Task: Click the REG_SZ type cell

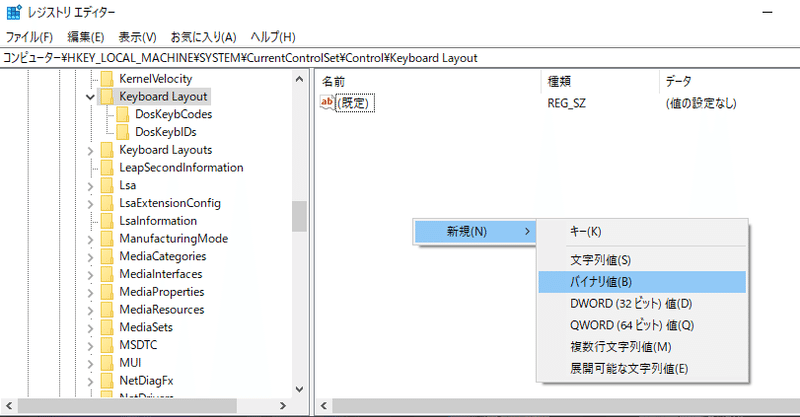Action: [567, 104]
